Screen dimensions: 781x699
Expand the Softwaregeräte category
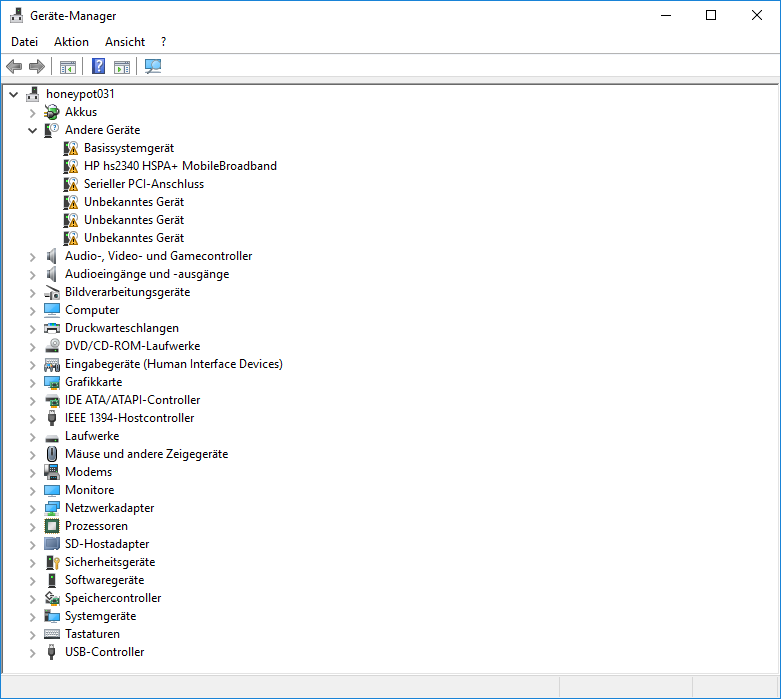(x=33, y=580)
